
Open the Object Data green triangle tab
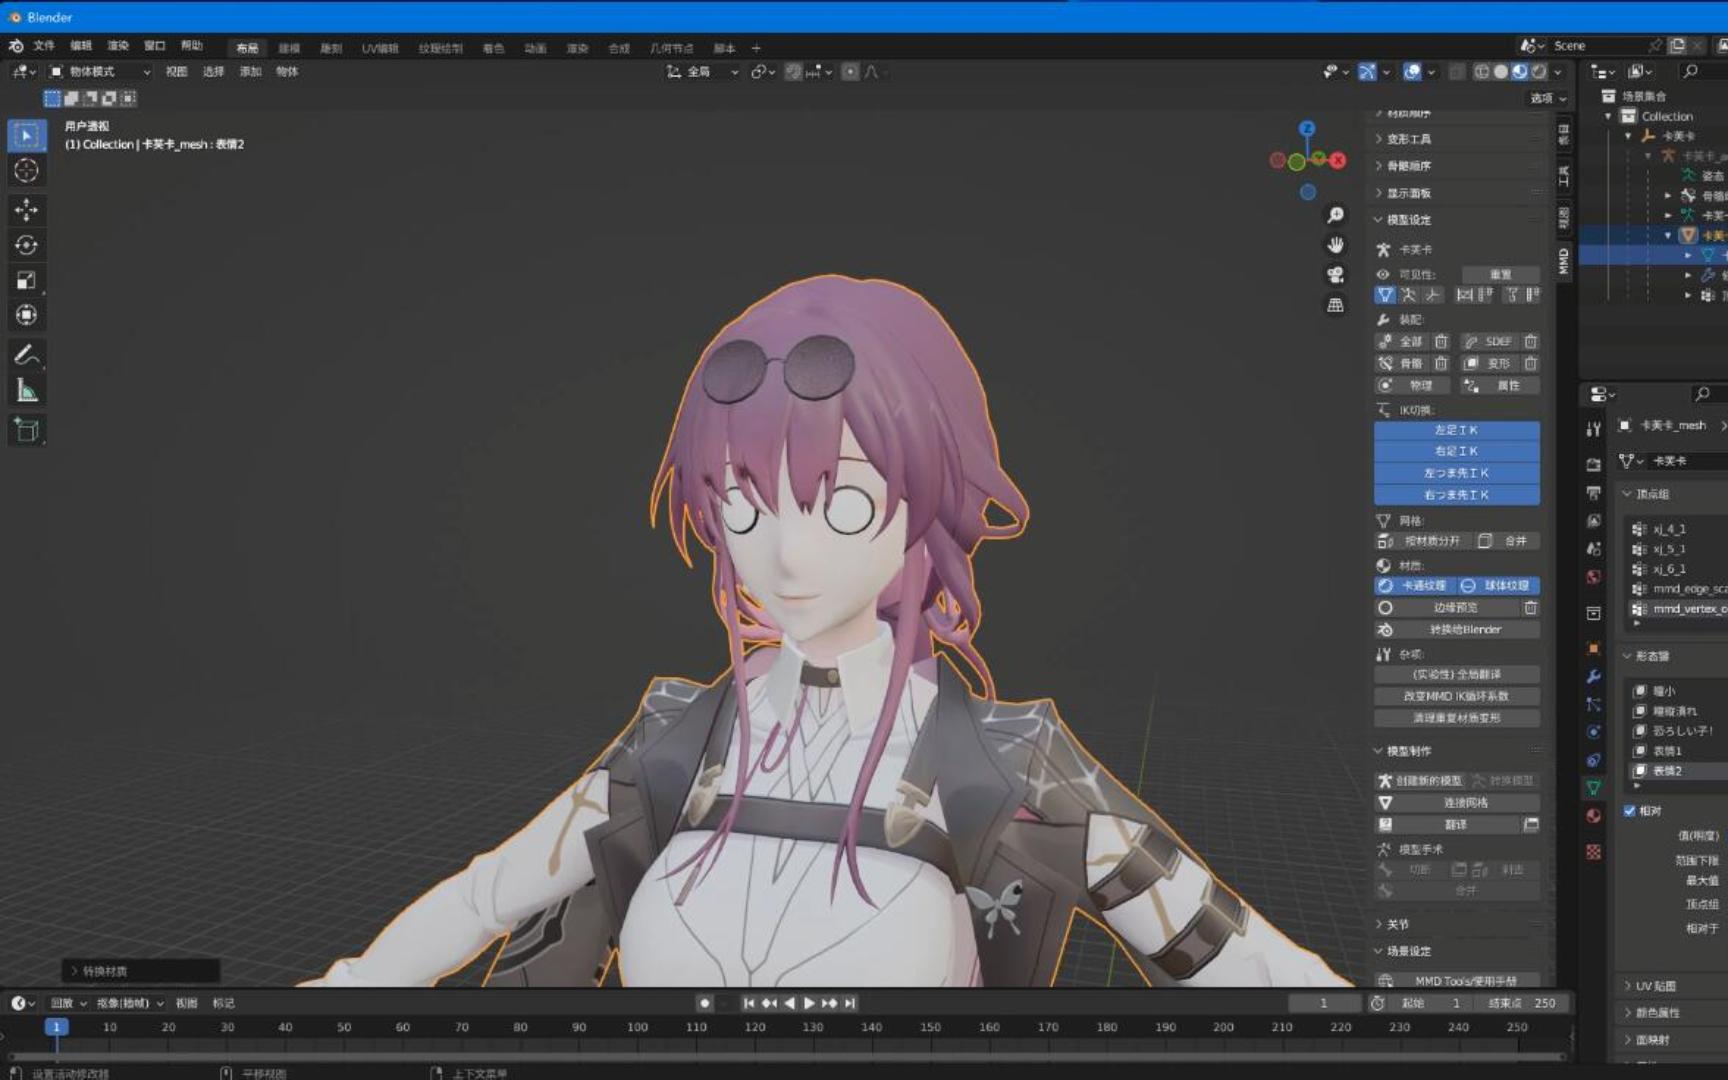click(x=1593, y=788)
